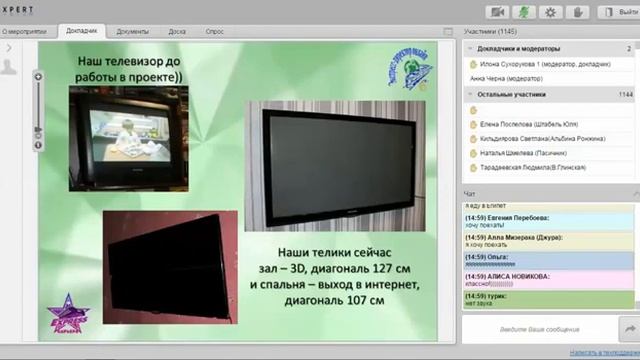This screenshot has height=360, width=640.
Task: Click the Участники (1145) panel header
Action: pos(490,31)
